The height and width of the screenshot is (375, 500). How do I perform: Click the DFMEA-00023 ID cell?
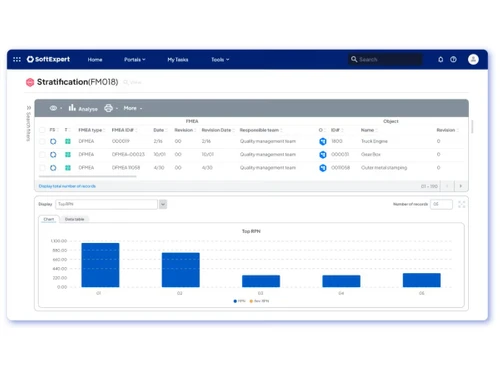click(128, 155)
